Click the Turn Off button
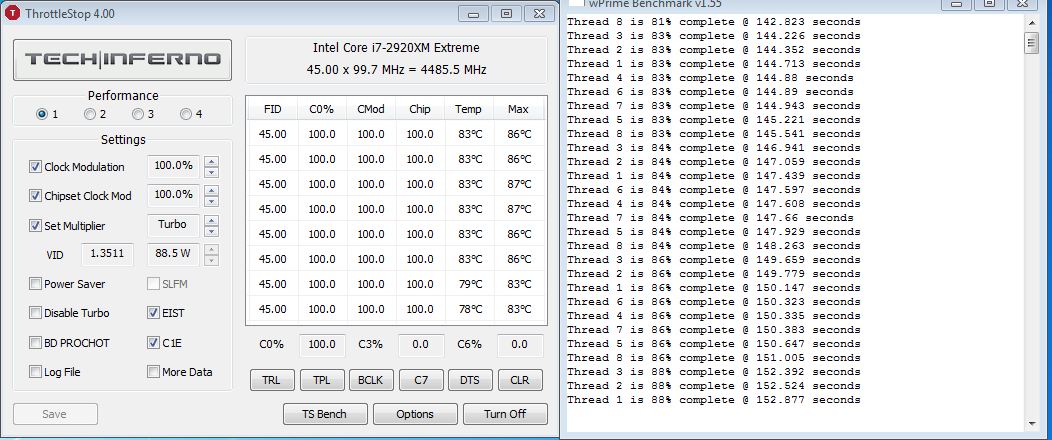The height and width of the screenshot is (440, 1052). click(x=505, y=414)
